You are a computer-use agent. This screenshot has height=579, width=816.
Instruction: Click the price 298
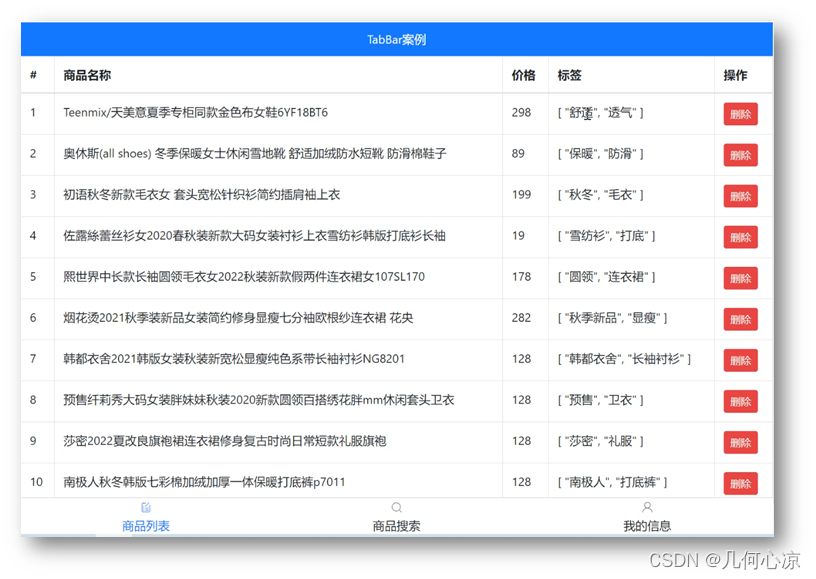coord(521,112)
